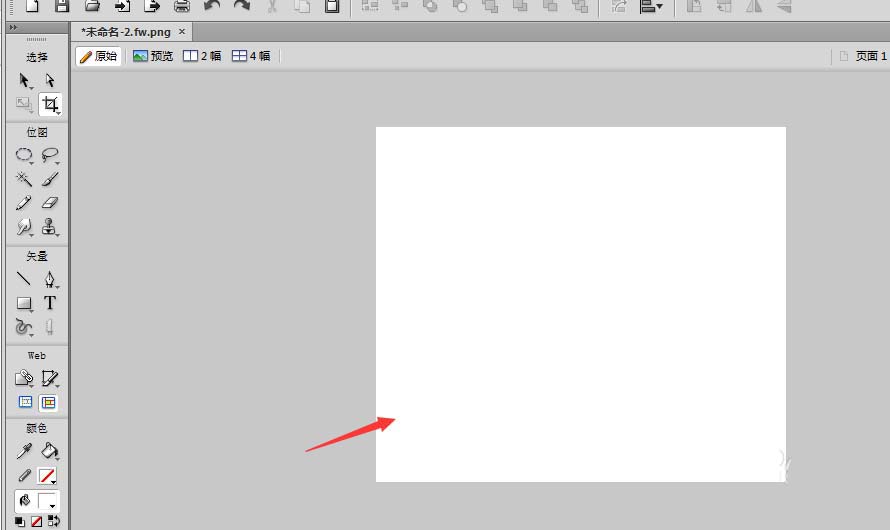The height and width of the screenshot is (530, 890).
Task: Select the Paint Bucket tool
Action: click(x=50, y=451)
